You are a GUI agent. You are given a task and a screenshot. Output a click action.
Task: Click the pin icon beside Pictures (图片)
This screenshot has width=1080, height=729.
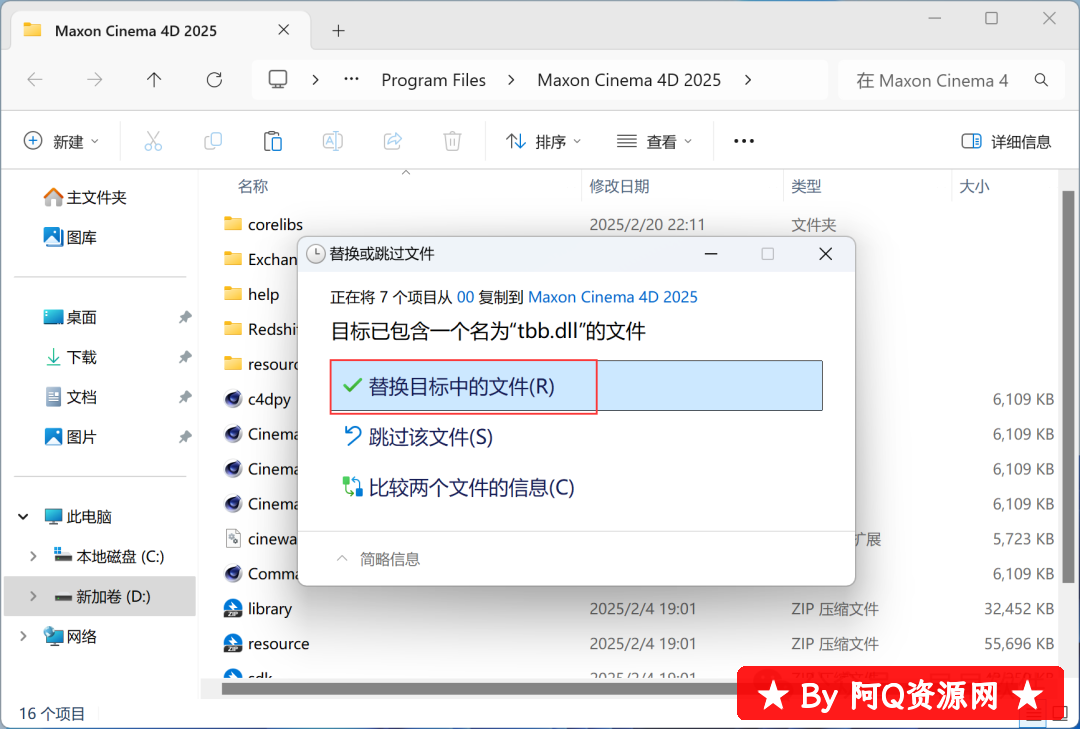click(185, 438)
